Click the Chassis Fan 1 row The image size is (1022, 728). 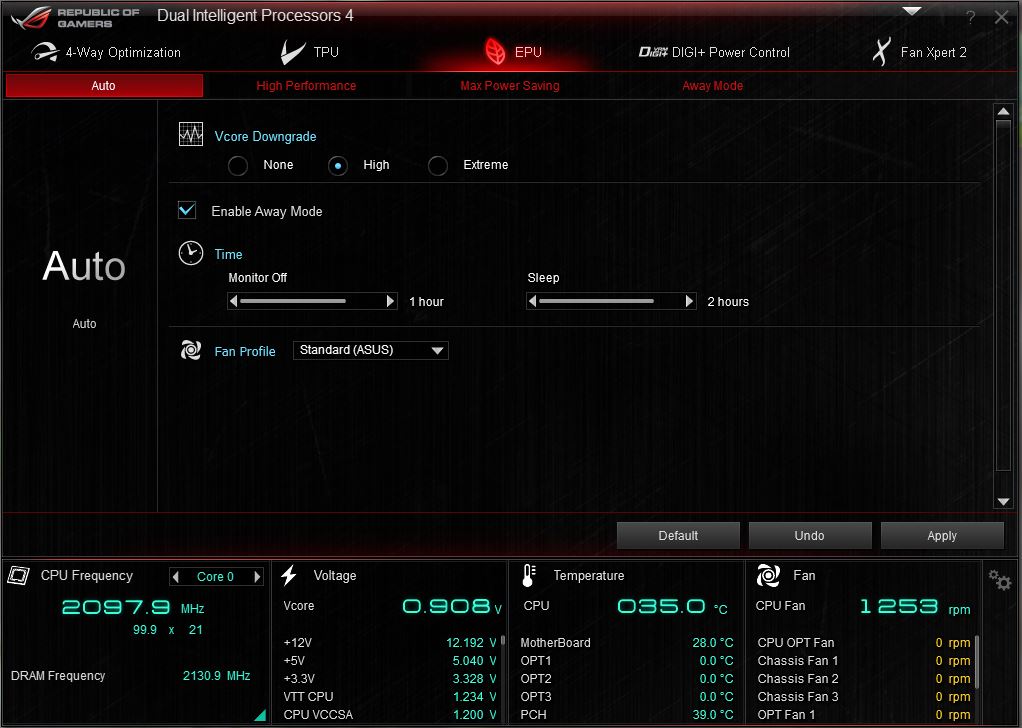[x=864, y=661]
